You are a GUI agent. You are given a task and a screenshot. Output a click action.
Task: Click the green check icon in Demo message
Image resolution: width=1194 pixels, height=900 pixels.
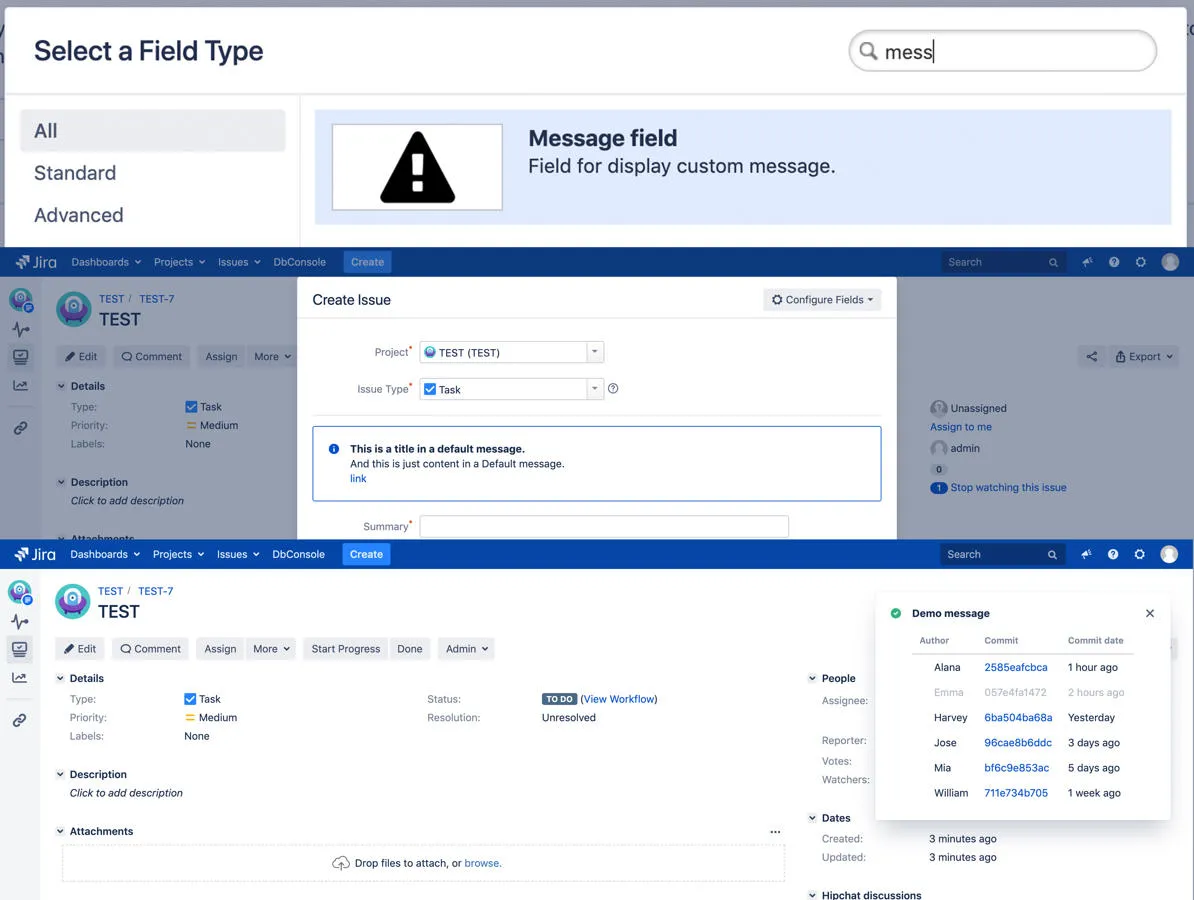tap(896, 613)
